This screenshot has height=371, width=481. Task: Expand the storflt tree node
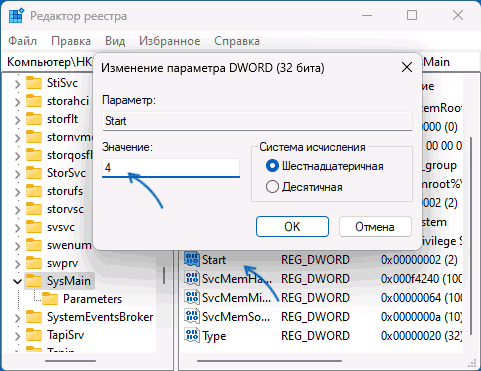click(x=17, y=119)
